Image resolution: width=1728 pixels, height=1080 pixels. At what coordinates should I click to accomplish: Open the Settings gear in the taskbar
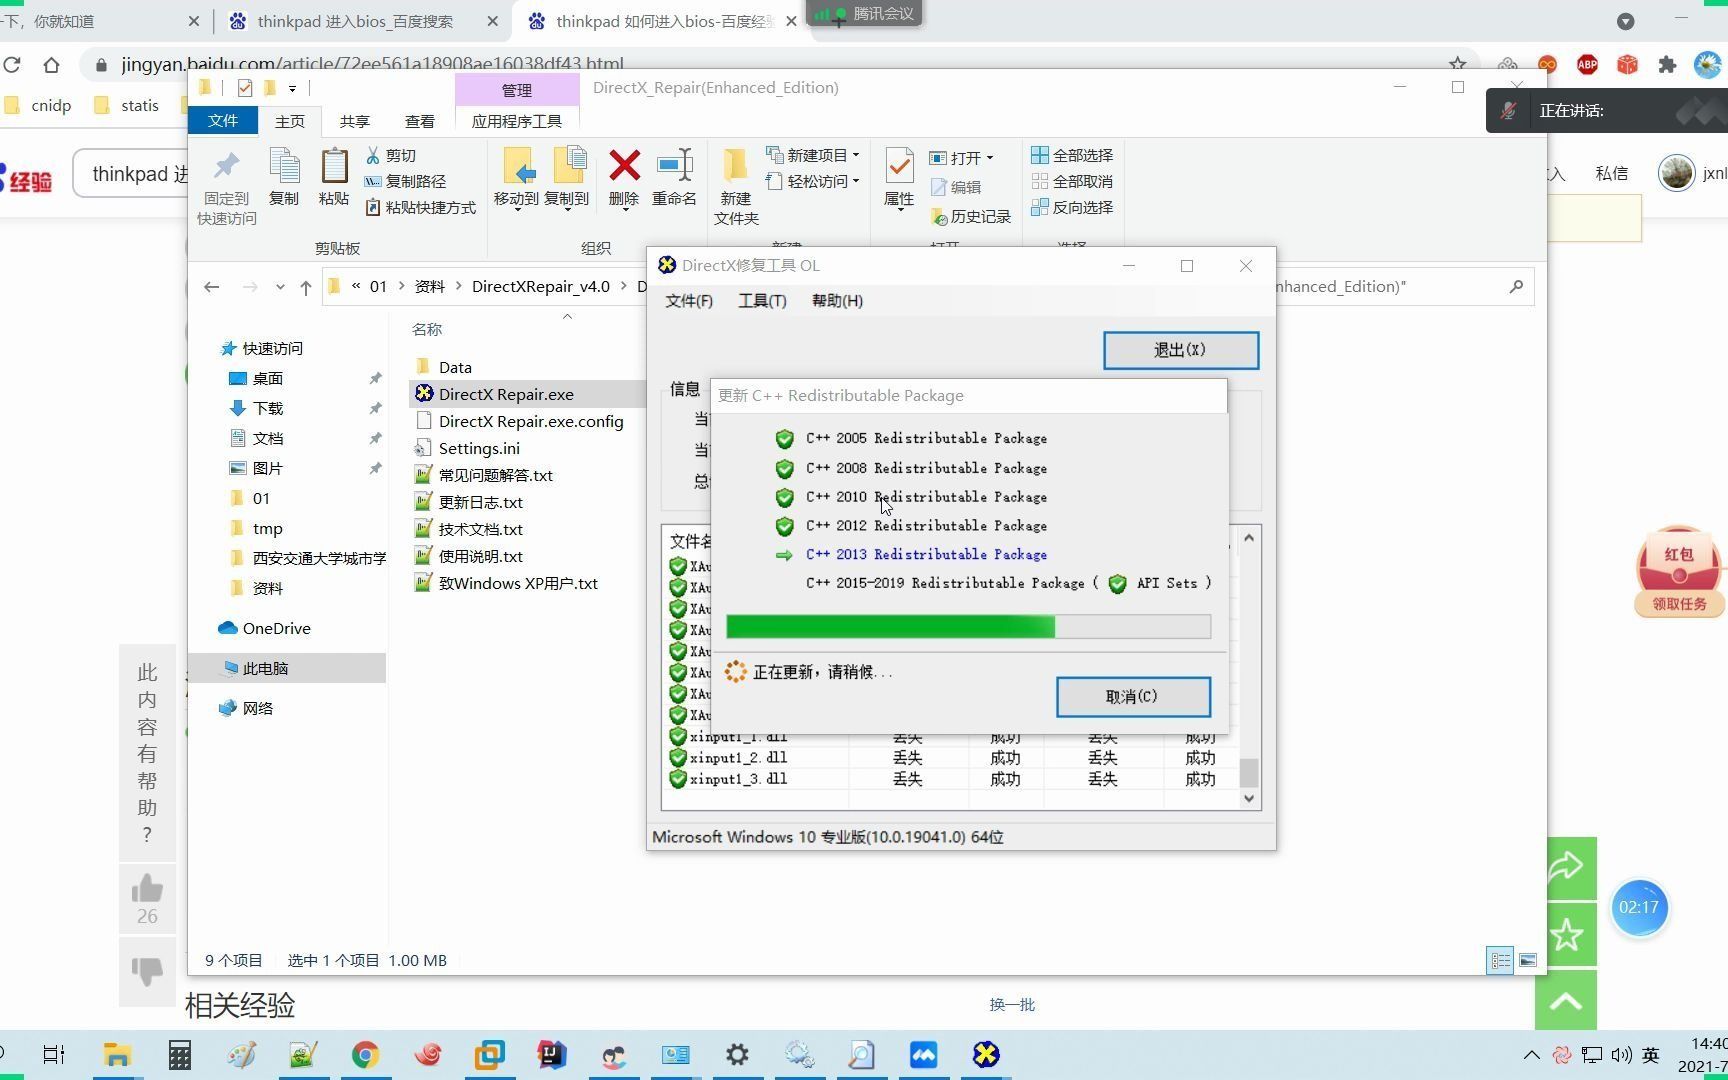point(737,1055)
